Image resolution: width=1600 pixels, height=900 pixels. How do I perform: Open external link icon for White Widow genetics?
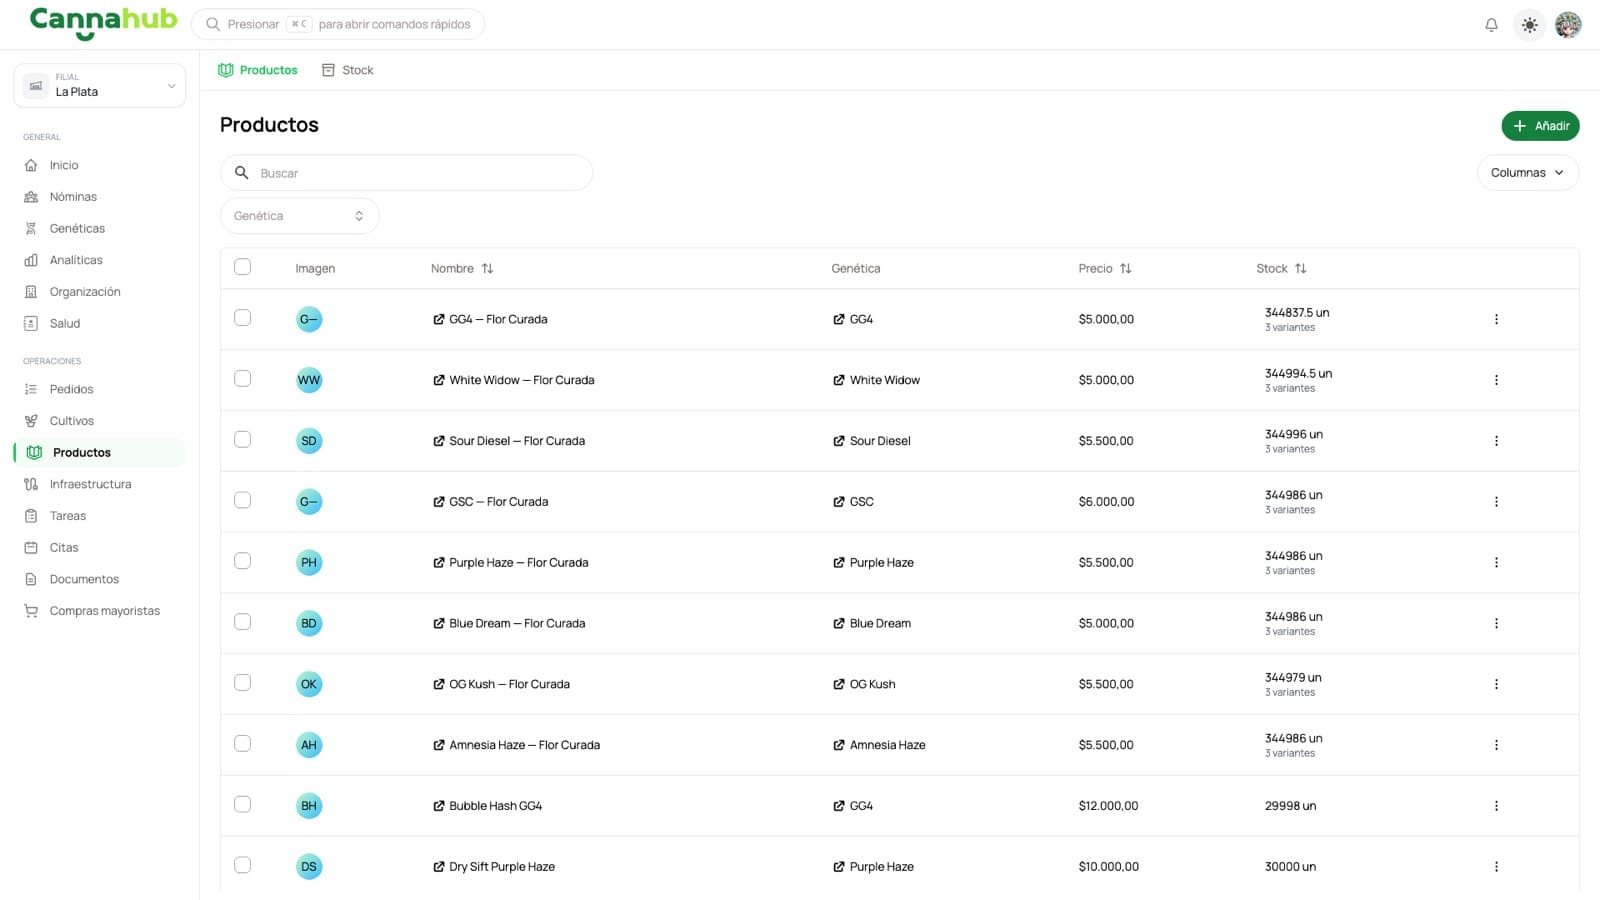(839, 380)
